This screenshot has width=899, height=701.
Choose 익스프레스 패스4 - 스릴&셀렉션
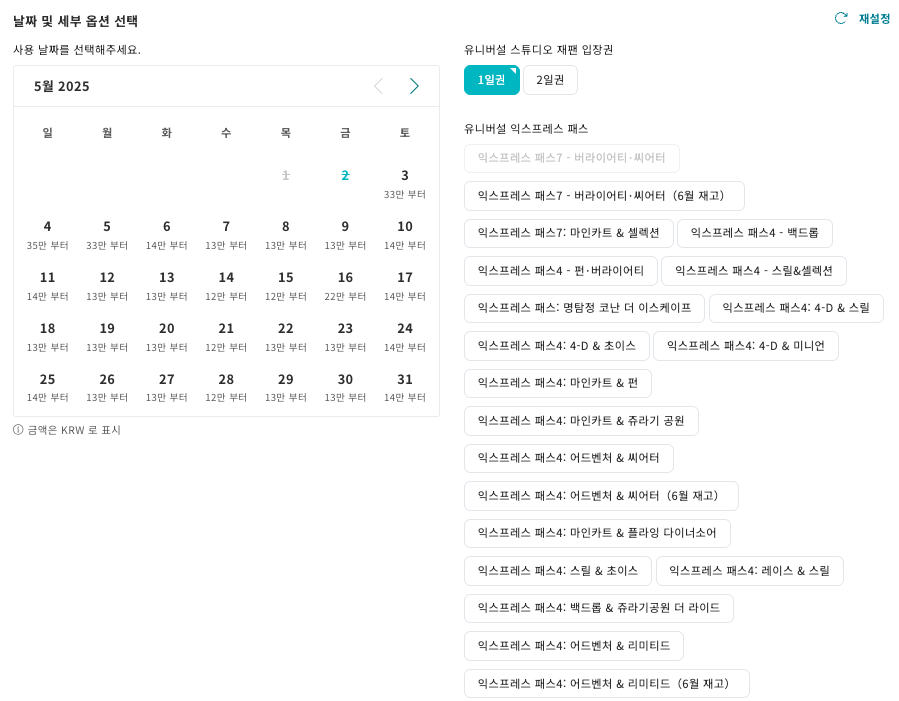[x=753, y=271]
